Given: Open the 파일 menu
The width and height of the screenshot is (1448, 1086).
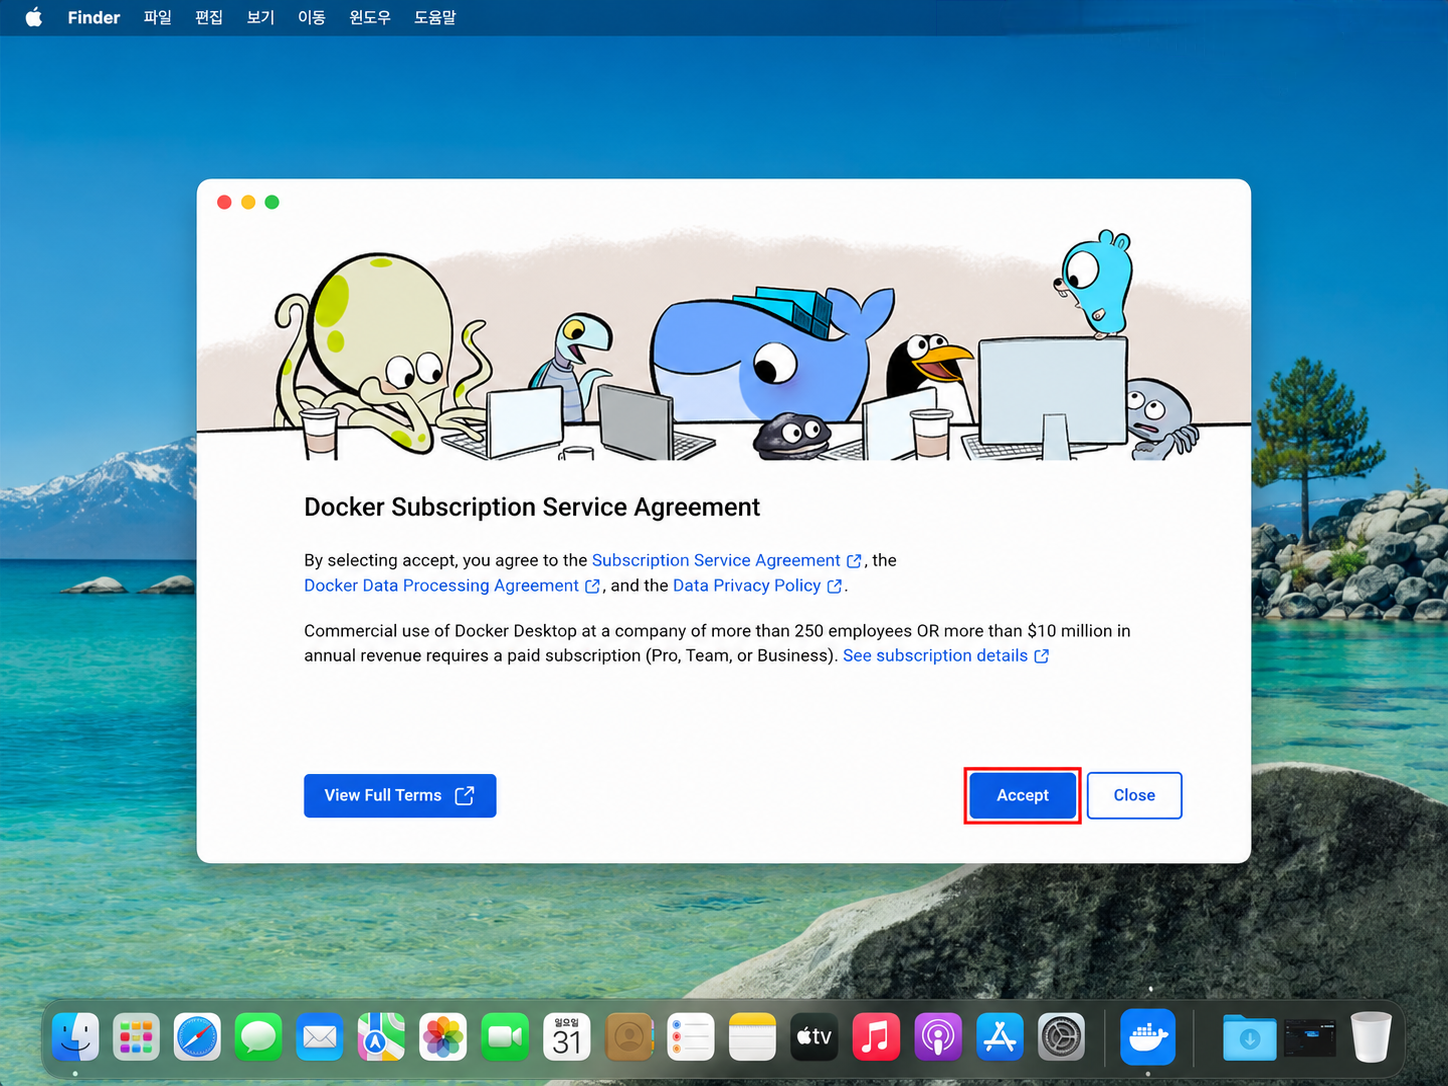Looking at the screenshot, I should click(x=158, y=17).
